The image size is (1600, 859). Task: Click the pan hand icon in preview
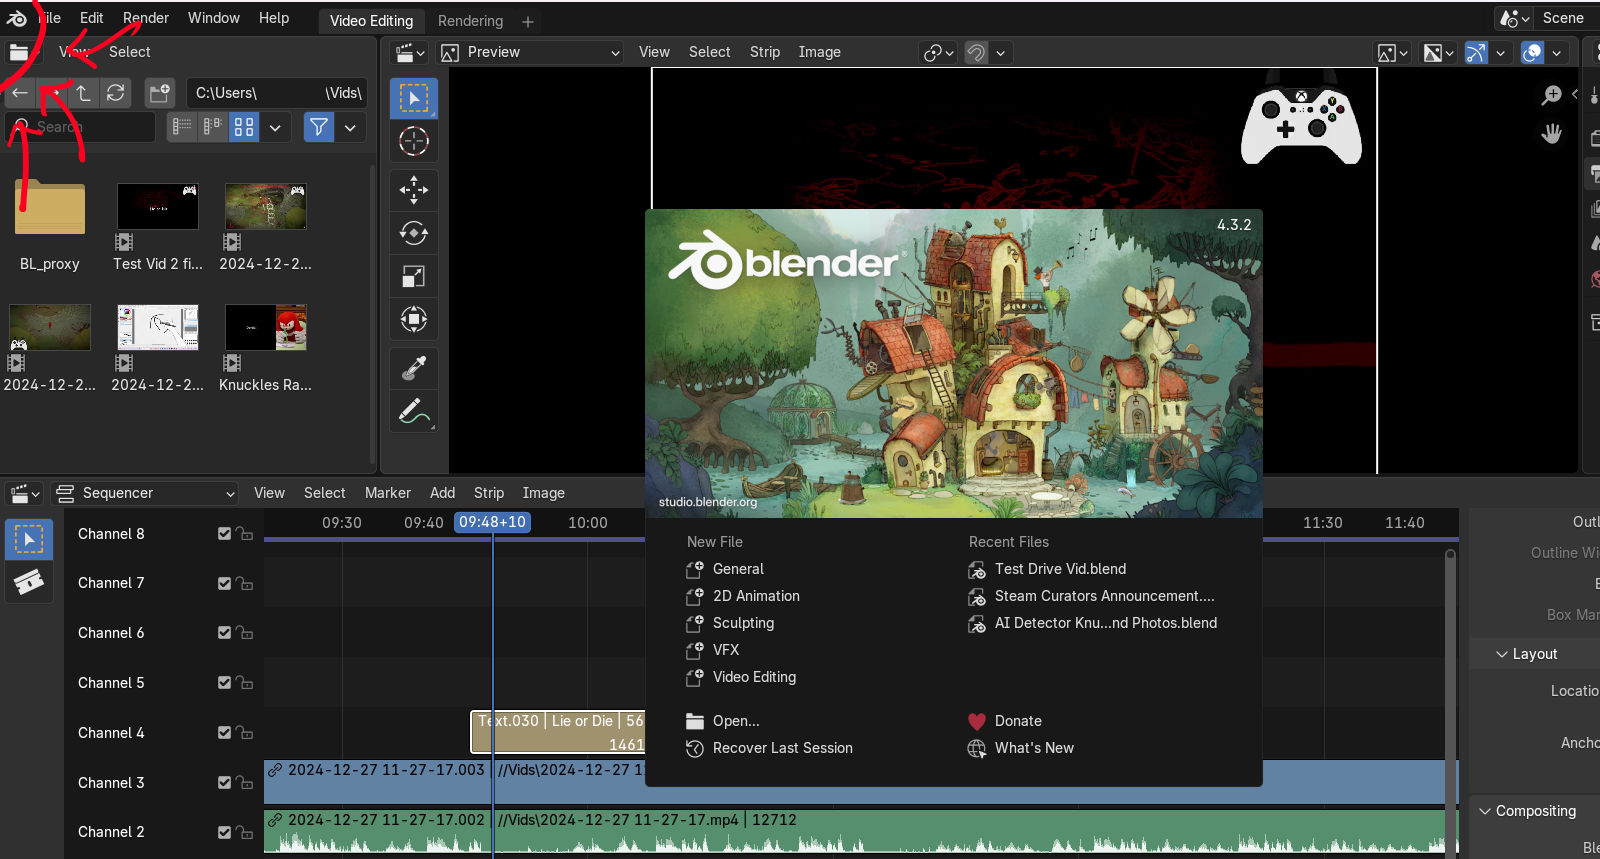click(x=1552, y=133)
